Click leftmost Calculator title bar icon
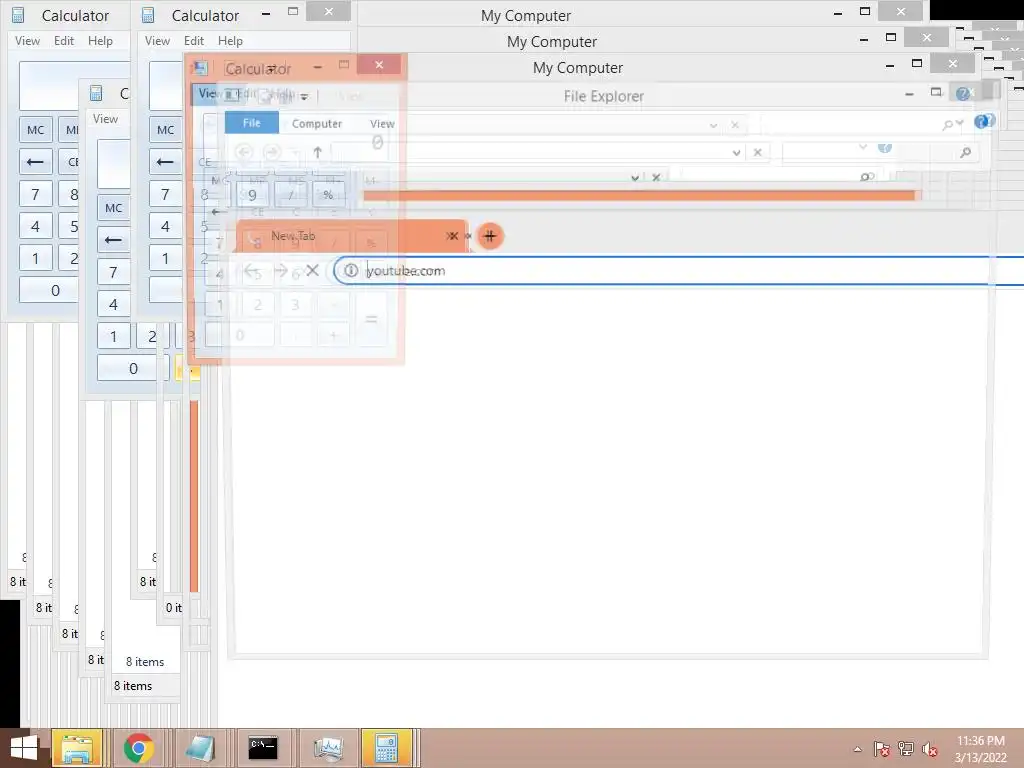The image size is (1024, 768). click(x=18, y=15)
